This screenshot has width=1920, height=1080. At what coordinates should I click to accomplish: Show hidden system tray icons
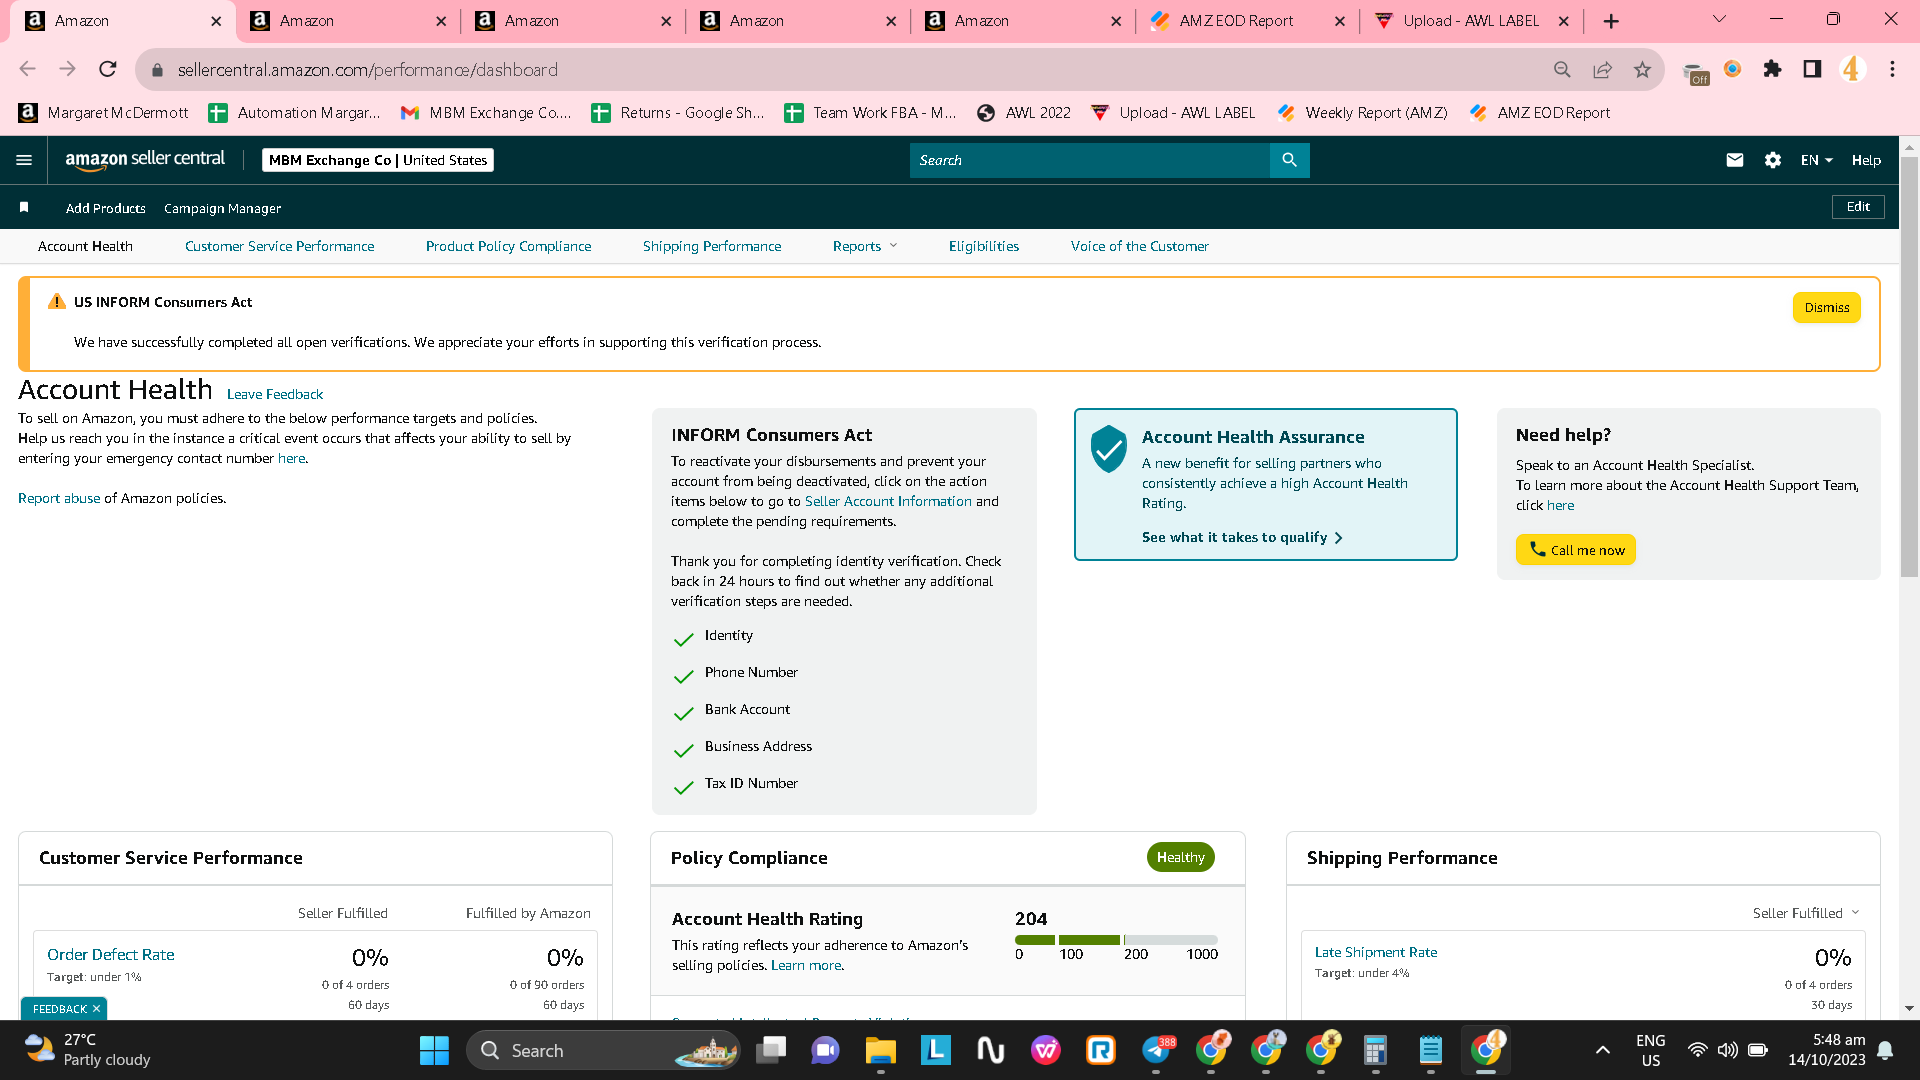click(1602, 1050)
